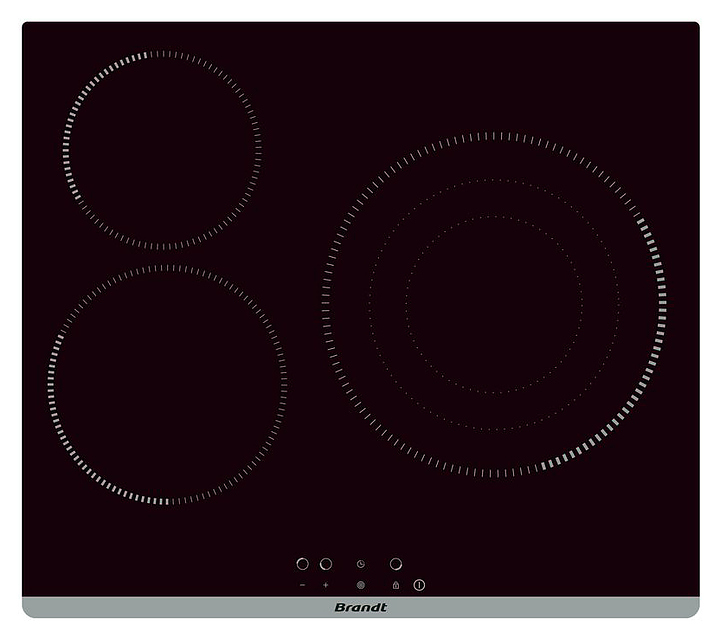Click the center of the top-left cooking zone
The width and height of the screenshot is (720, 639).
click(x=162, y=150)
